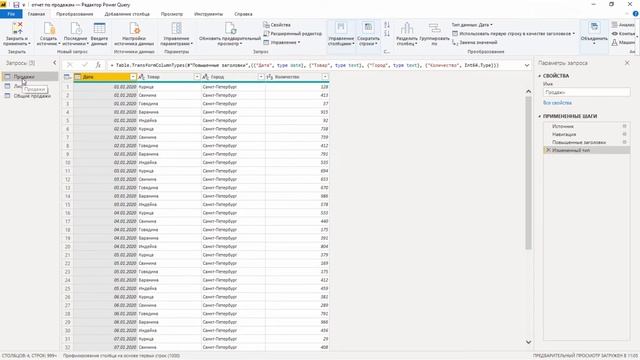Click the Machine learning flask icon

[x=614, y=42]
